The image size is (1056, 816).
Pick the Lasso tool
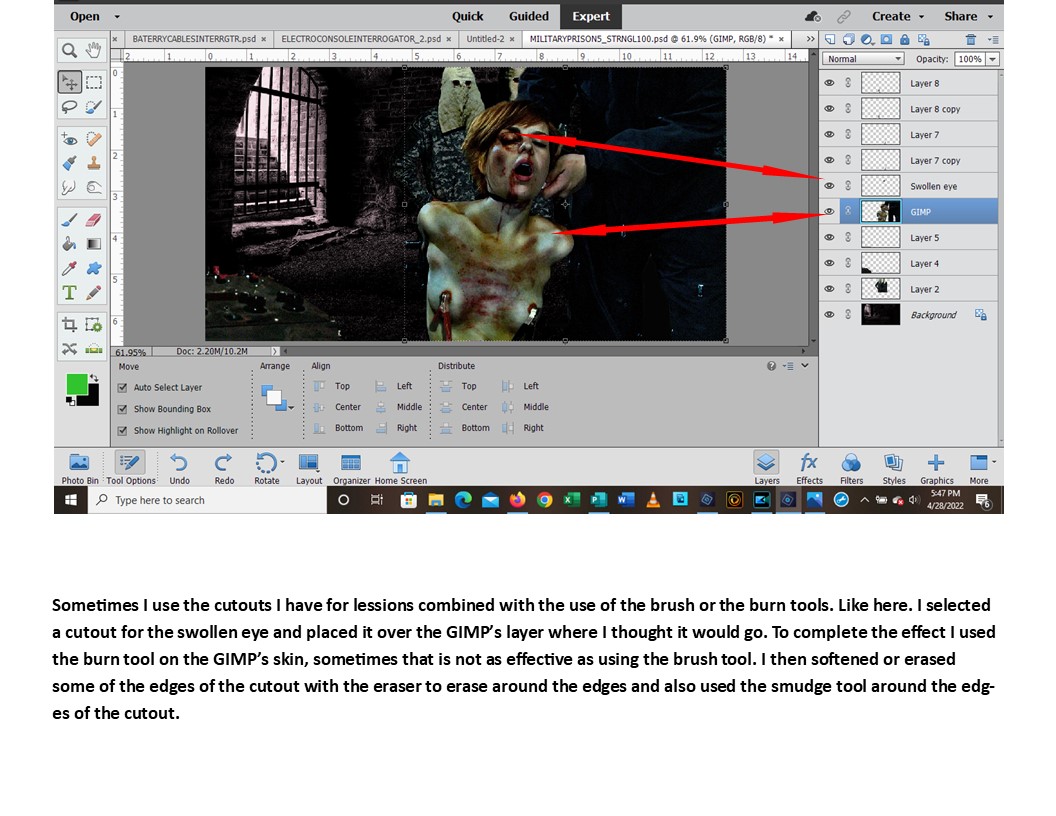[69, 106]
